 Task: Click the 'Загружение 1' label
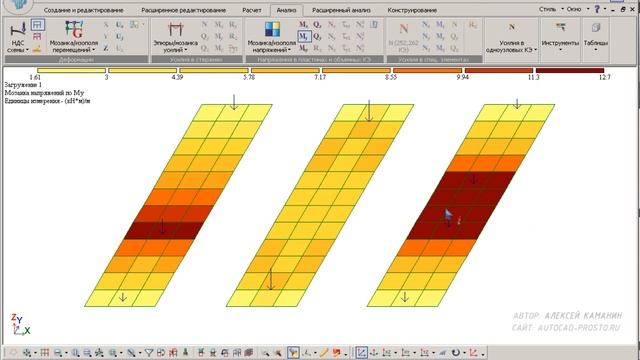pyautogui.click(x=23, y=85)
